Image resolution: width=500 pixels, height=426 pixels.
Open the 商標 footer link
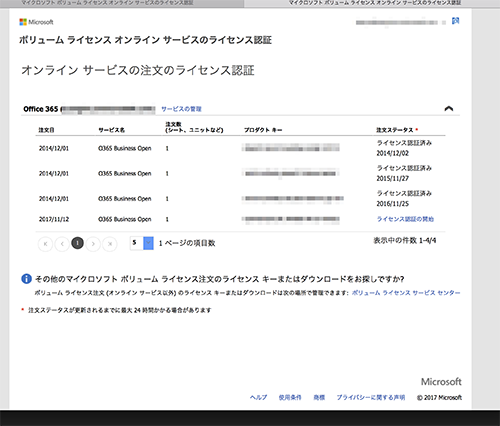[319, 397]
